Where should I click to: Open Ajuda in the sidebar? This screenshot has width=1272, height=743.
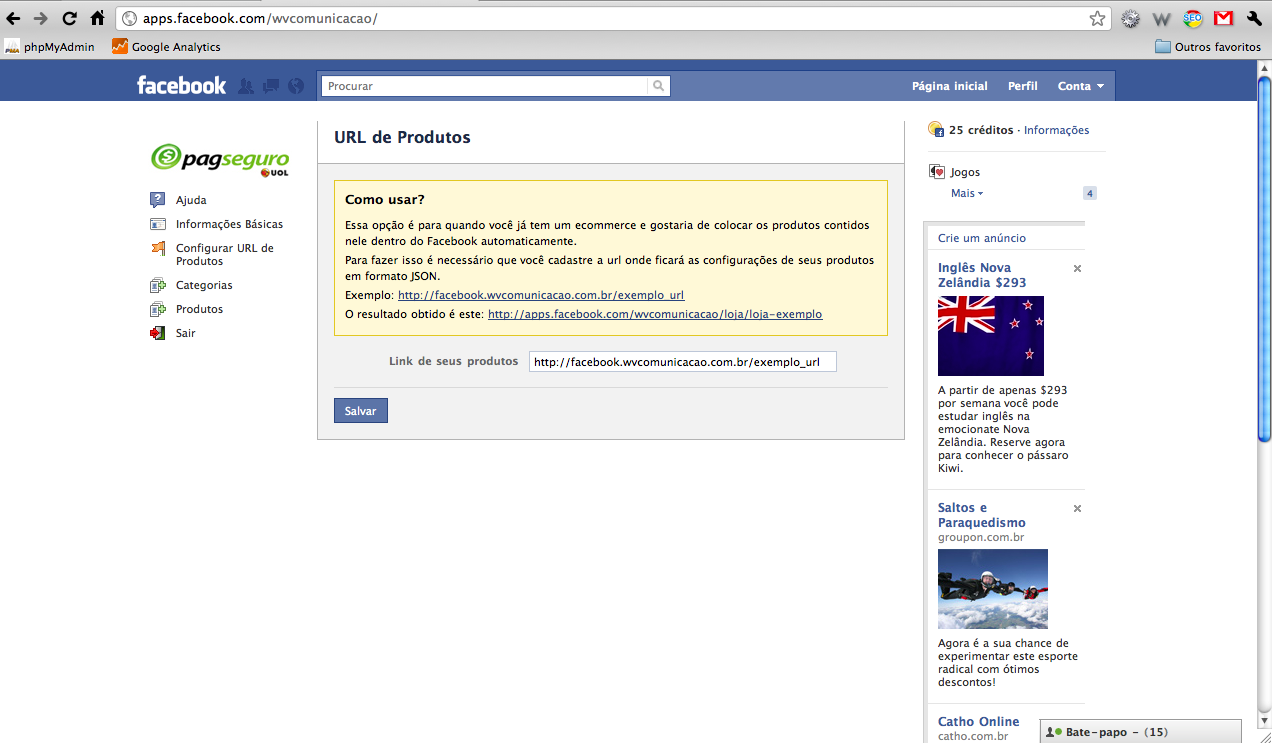(191, 200)
